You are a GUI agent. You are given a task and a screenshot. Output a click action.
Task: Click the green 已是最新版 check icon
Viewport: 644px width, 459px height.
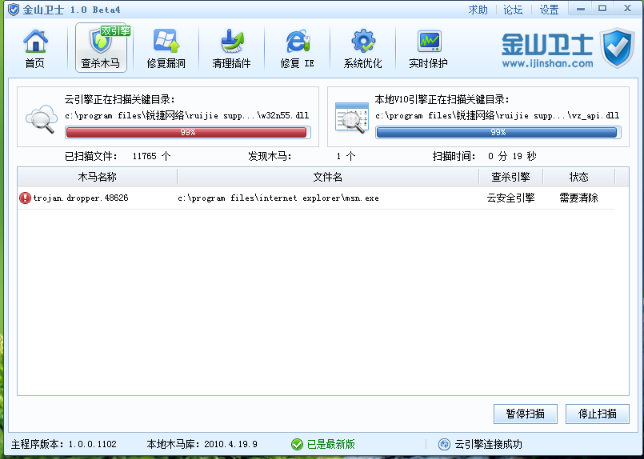297,444
